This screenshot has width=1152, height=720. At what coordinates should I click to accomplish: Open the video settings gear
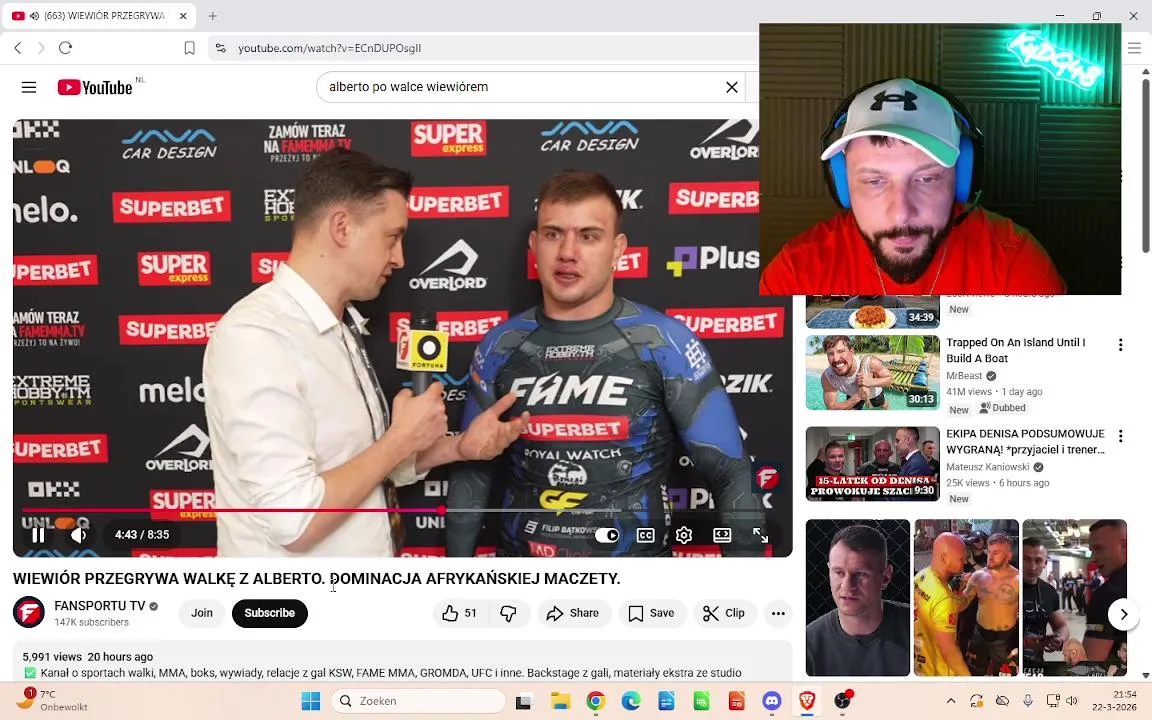coord(684,535)
